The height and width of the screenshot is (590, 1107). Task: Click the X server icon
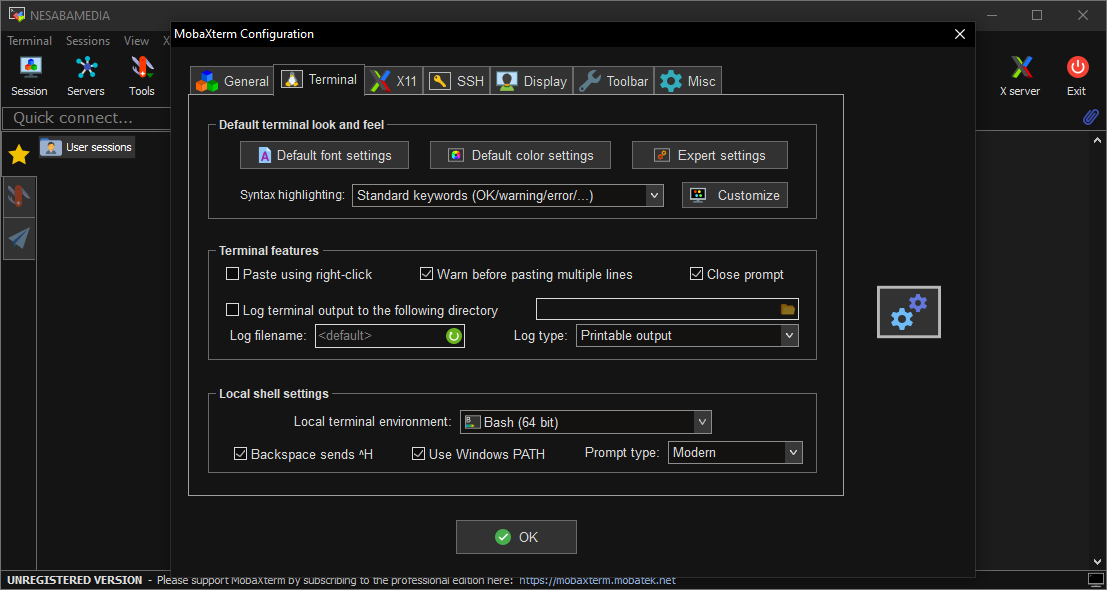point(1019,76)
